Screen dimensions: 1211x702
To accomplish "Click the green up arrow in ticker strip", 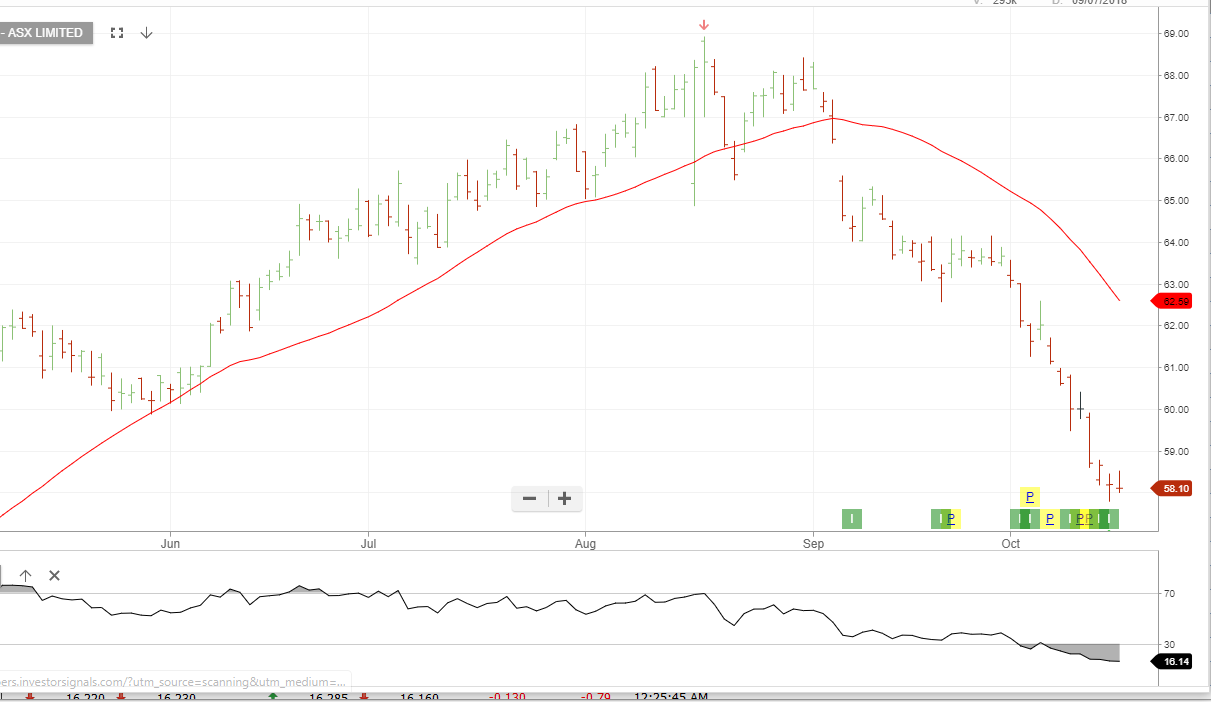I will (274, 696).
